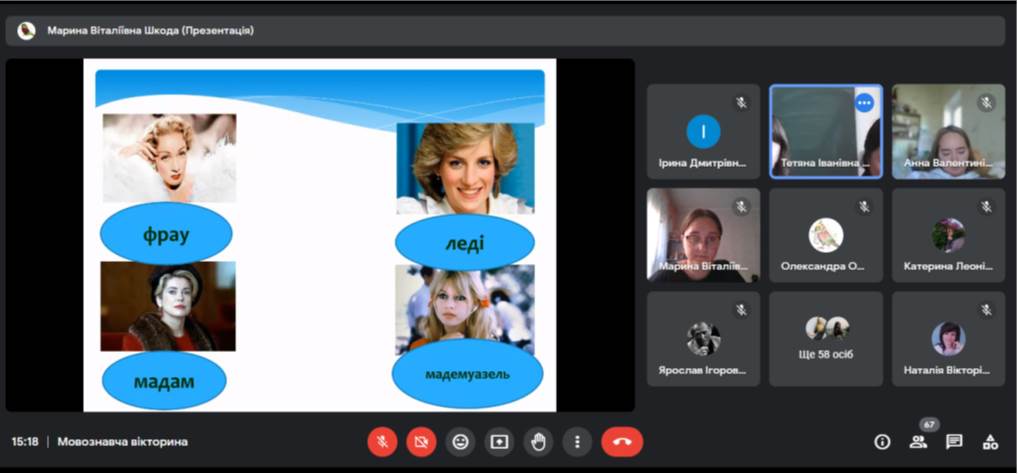Click the muted mic icon on Марина Віталіївна tile
Image resolution: width=1018 pixels, height=474 pixels.
point(741,206)
